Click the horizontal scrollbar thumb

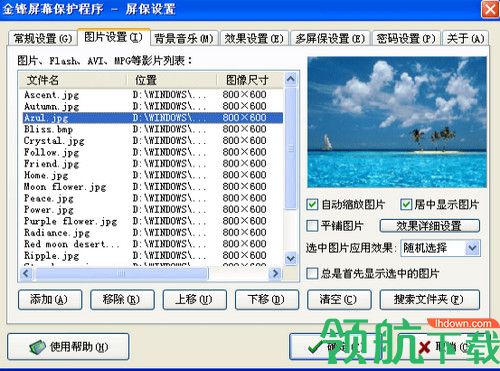[x=121, y=274]
